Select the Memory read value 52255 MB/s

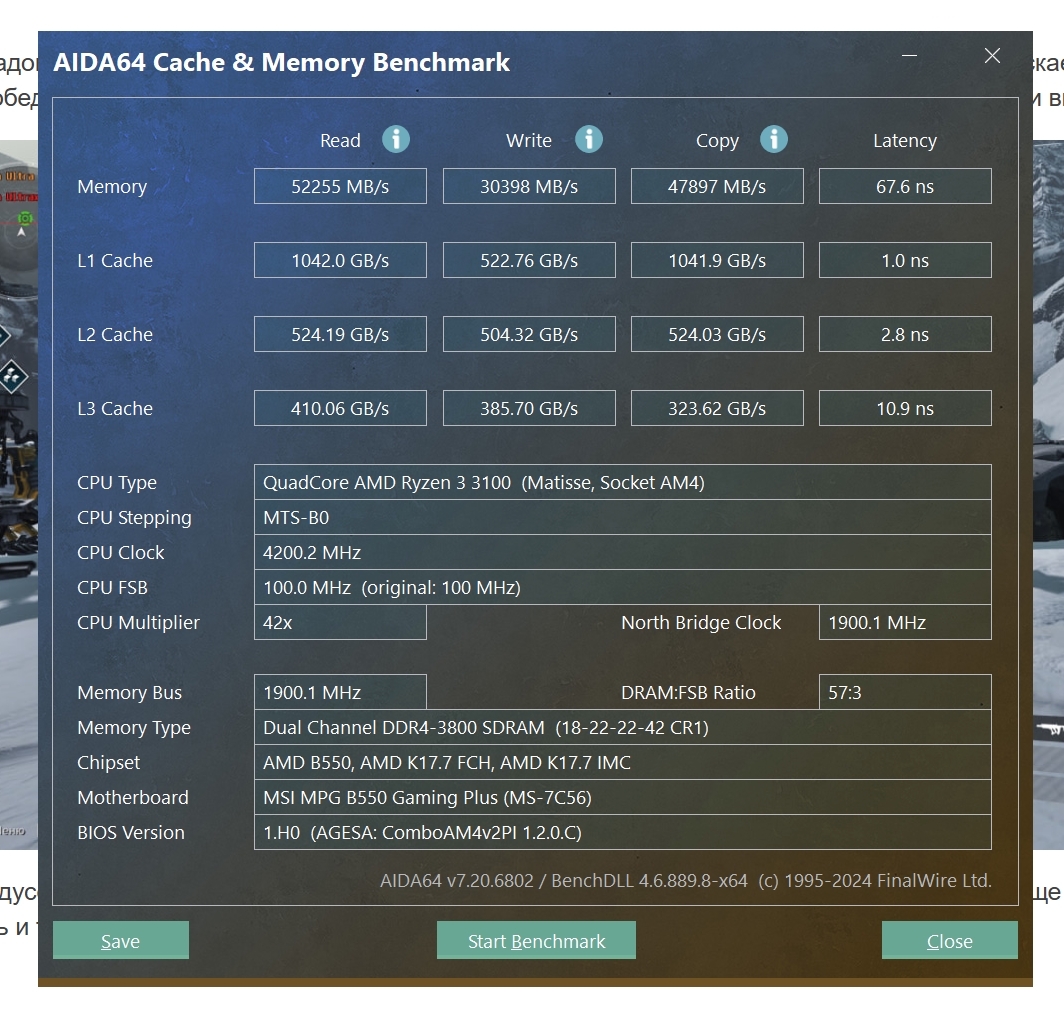click(340, 186)
